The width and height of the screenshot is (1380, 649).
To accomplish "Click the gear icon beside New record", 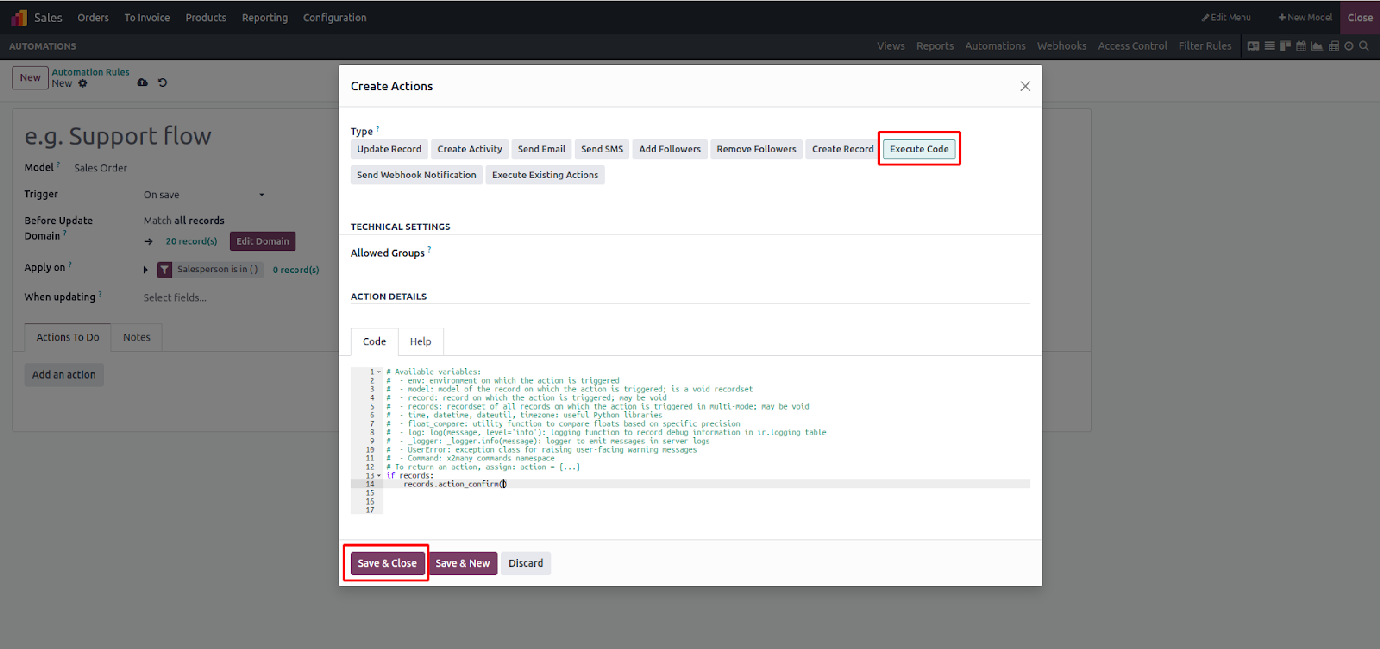I will tap(83, 84).
